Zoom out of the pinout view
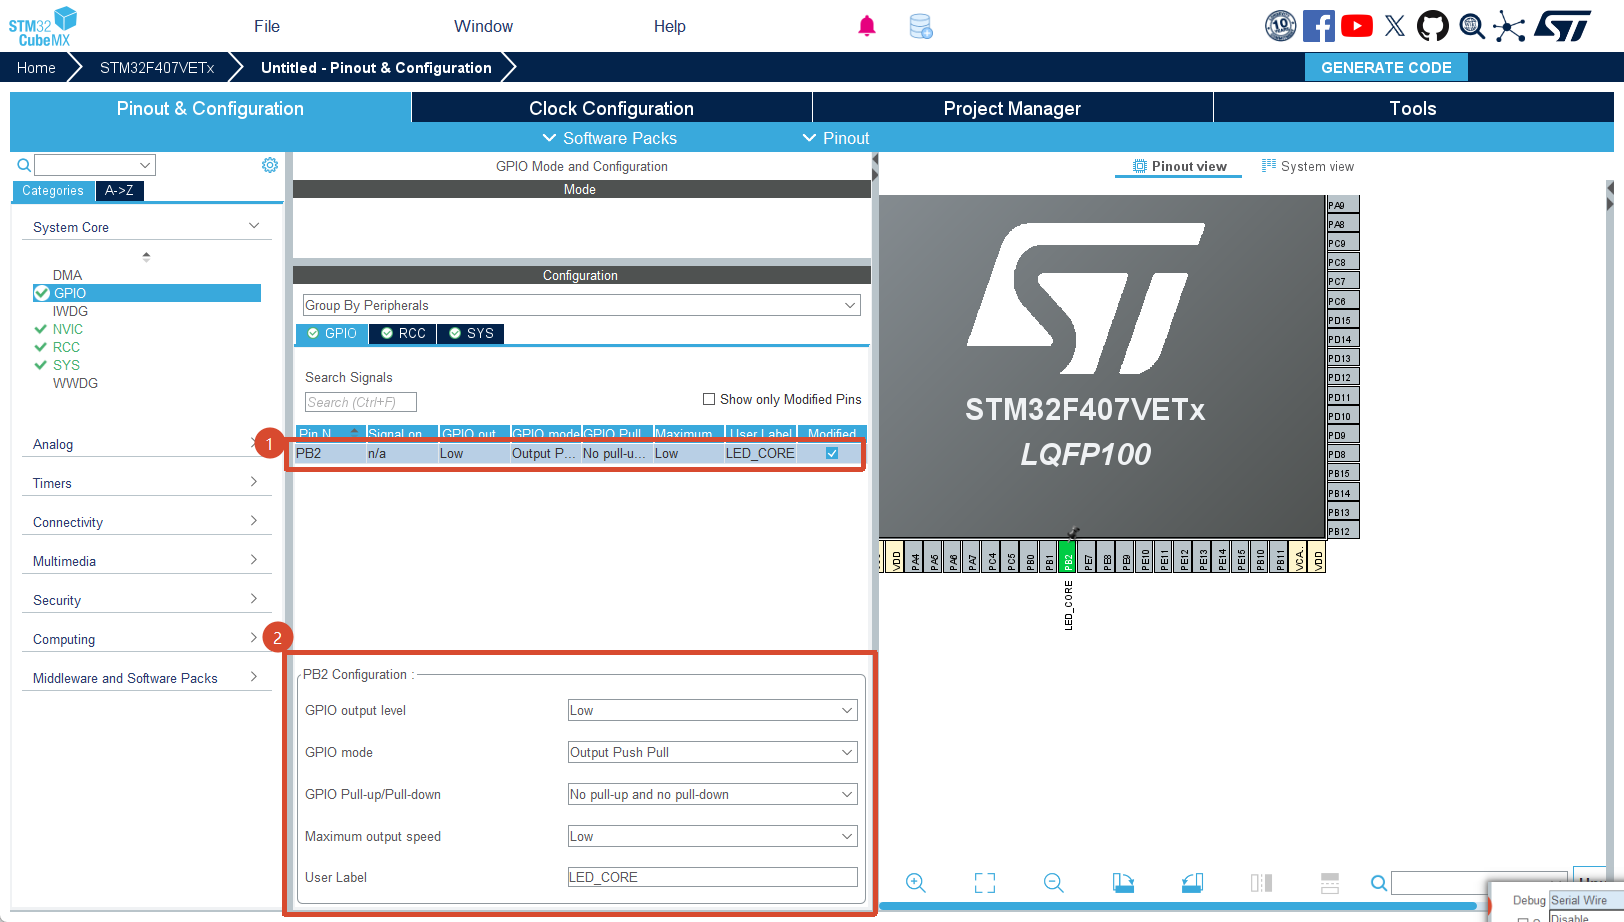This screenshot has width=1624, height=922. point(1054,883)
